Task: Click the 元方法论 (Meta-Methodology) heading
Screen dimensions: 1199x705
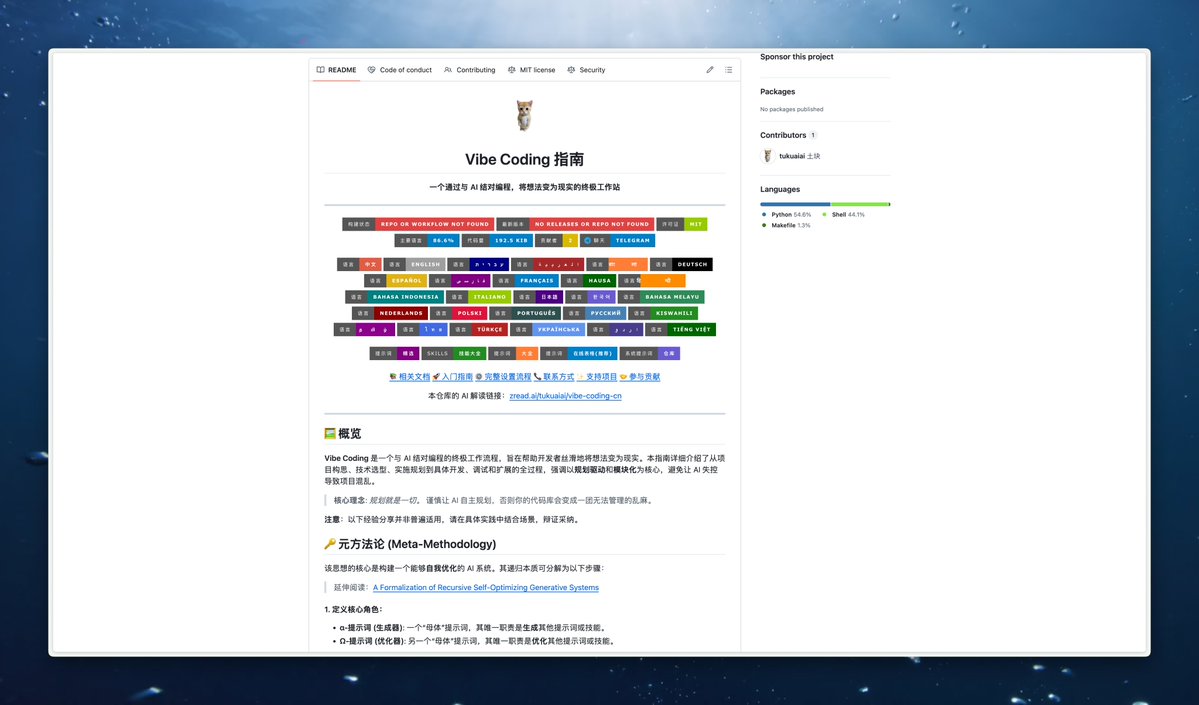Action: (410, 544)
